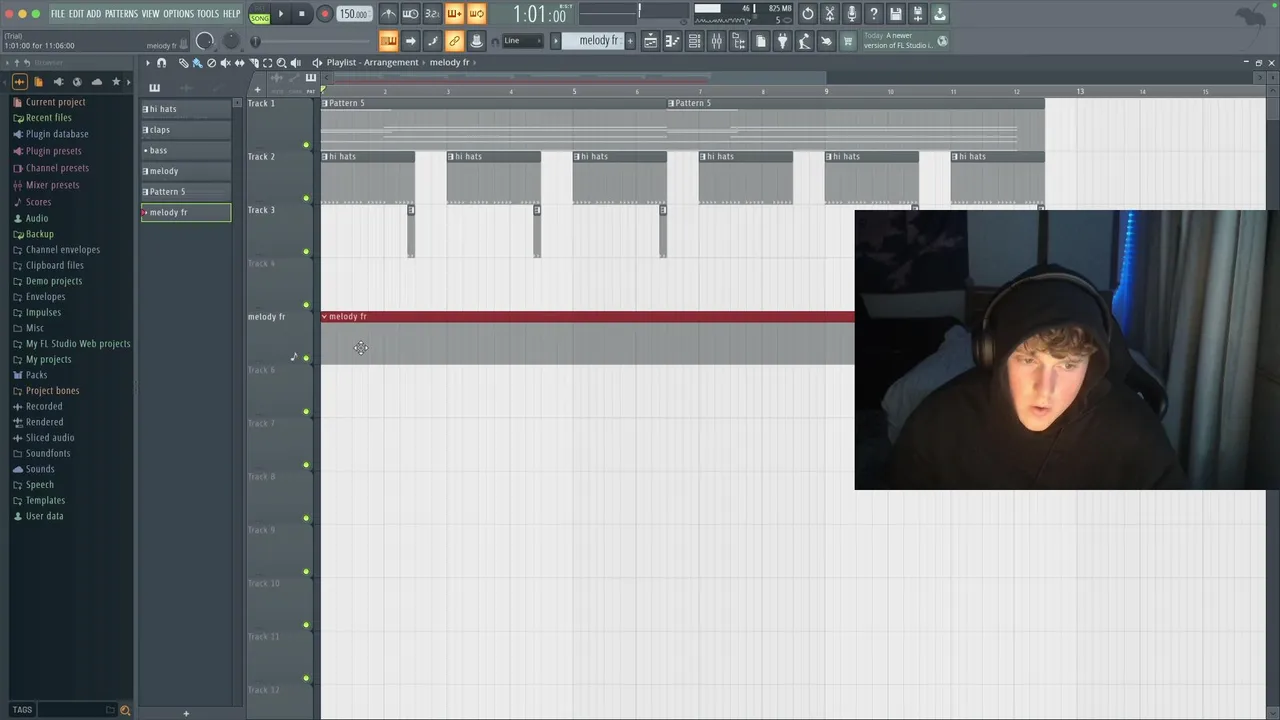Toggle the recording countdown

point(432,14)
